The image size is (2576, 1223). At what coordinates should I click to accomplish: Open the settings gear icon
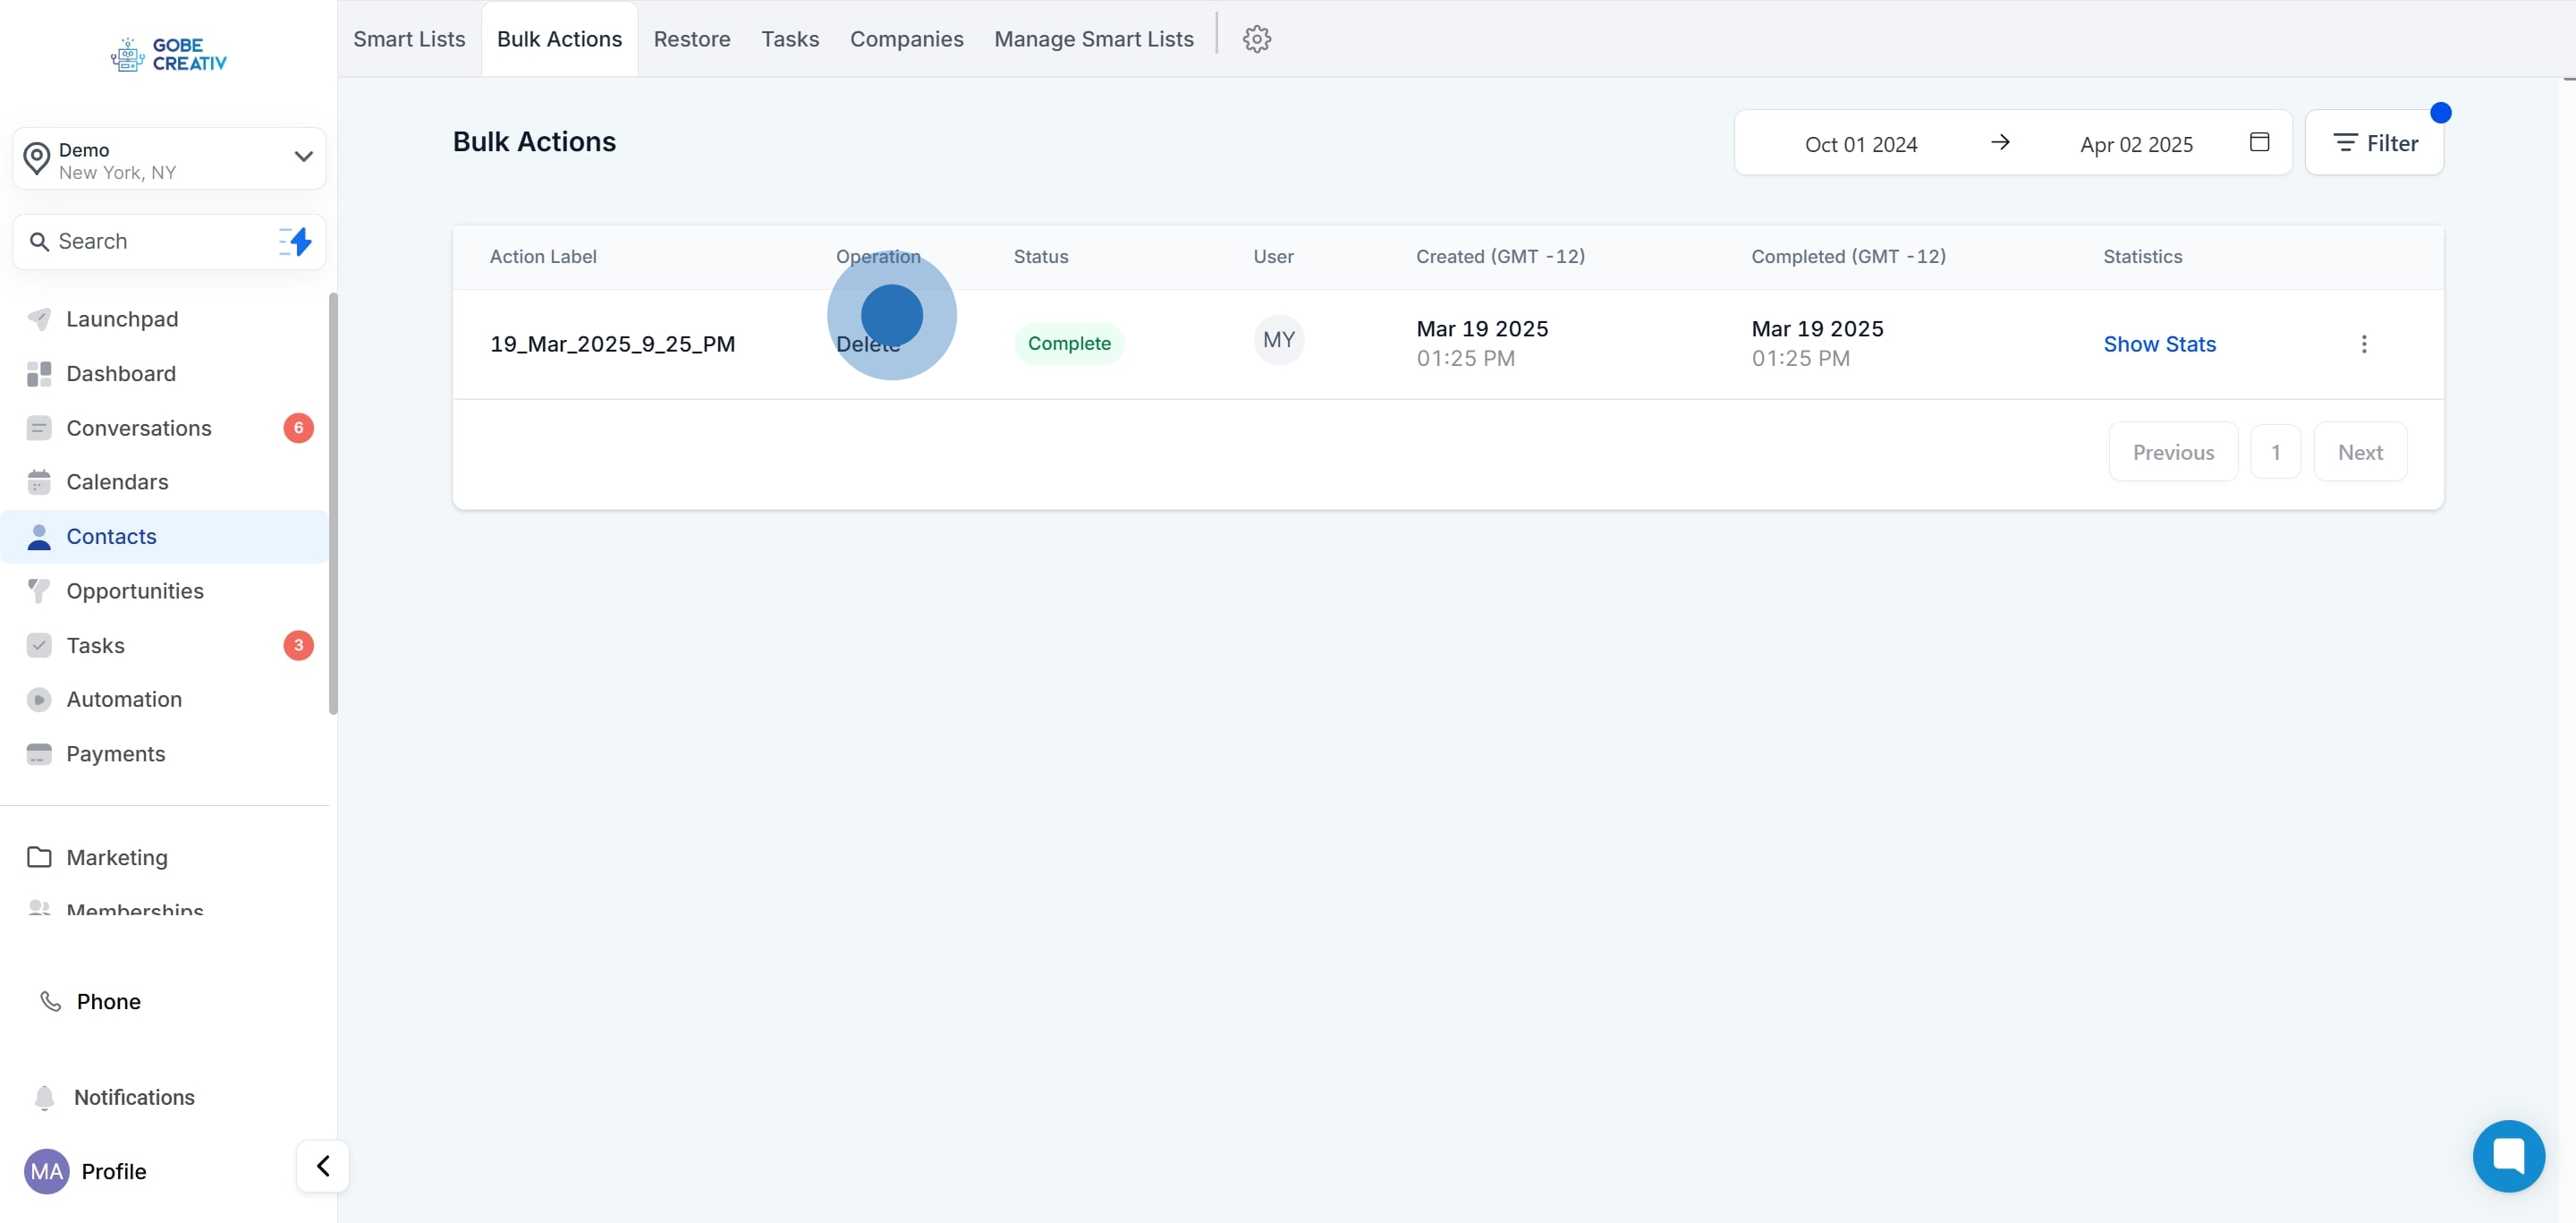pyautogui.click(x=1256, y=39)
